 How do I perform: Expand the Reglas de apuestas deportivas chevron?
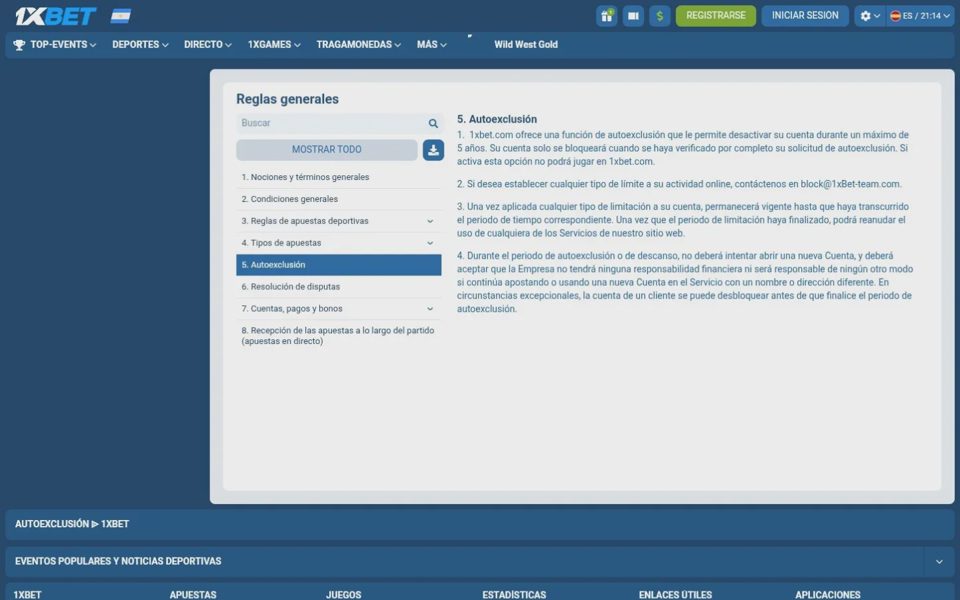(430, 221)
